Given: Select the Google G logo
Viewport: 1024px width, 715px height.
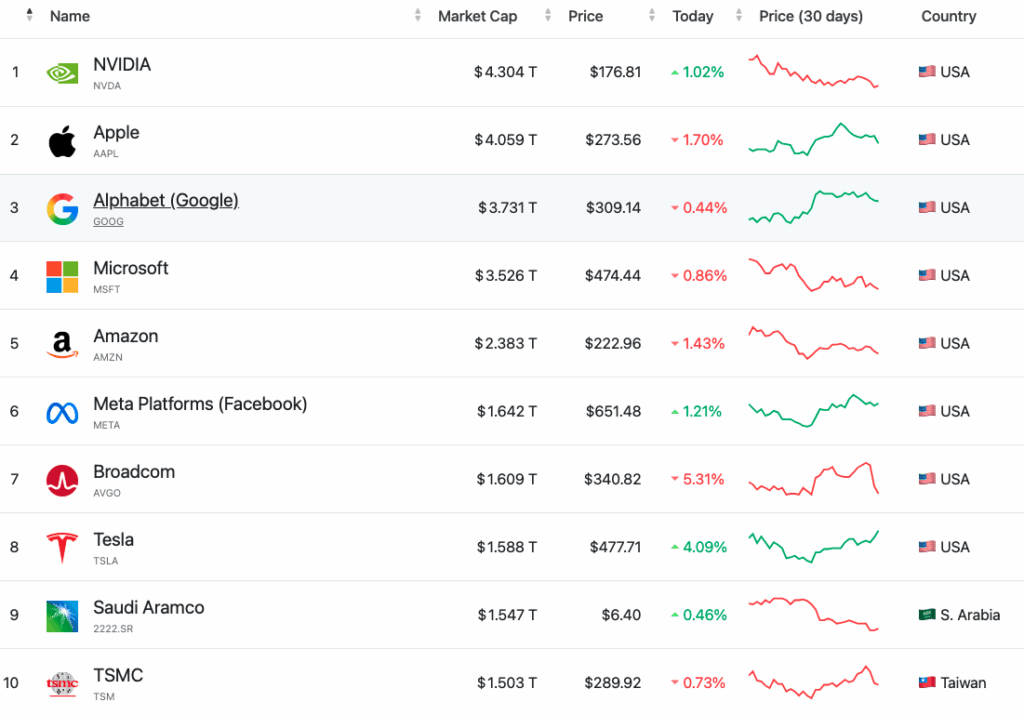Looking at the screenshot, I should (61, 207).
